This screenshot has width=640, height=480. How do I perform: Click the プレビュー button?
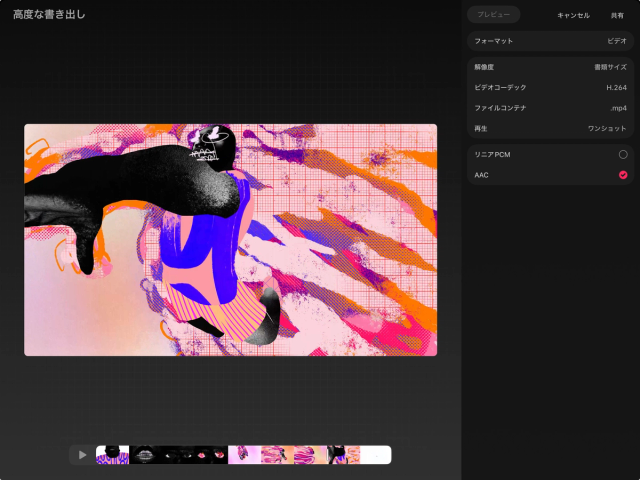493,15
